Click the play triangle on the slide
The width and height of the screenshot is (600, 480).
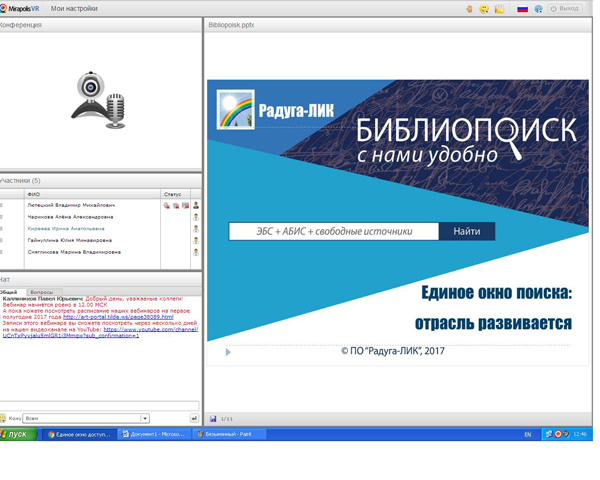(x=228, y=352)
